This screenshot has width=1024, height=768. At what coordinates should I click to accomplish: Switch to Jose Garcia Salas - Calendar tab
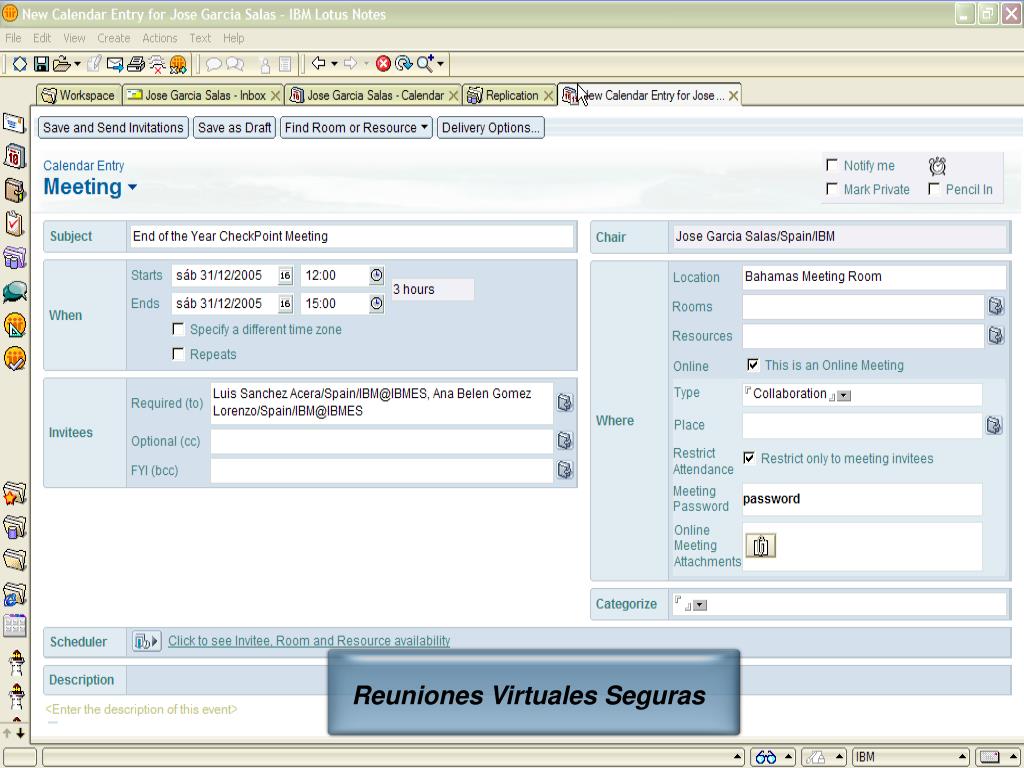tap(374, 95)
